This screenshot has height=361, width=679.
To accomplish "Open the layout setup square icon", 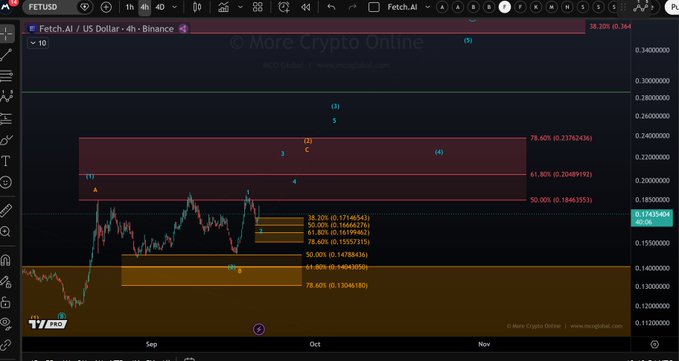I will [374, 7].
